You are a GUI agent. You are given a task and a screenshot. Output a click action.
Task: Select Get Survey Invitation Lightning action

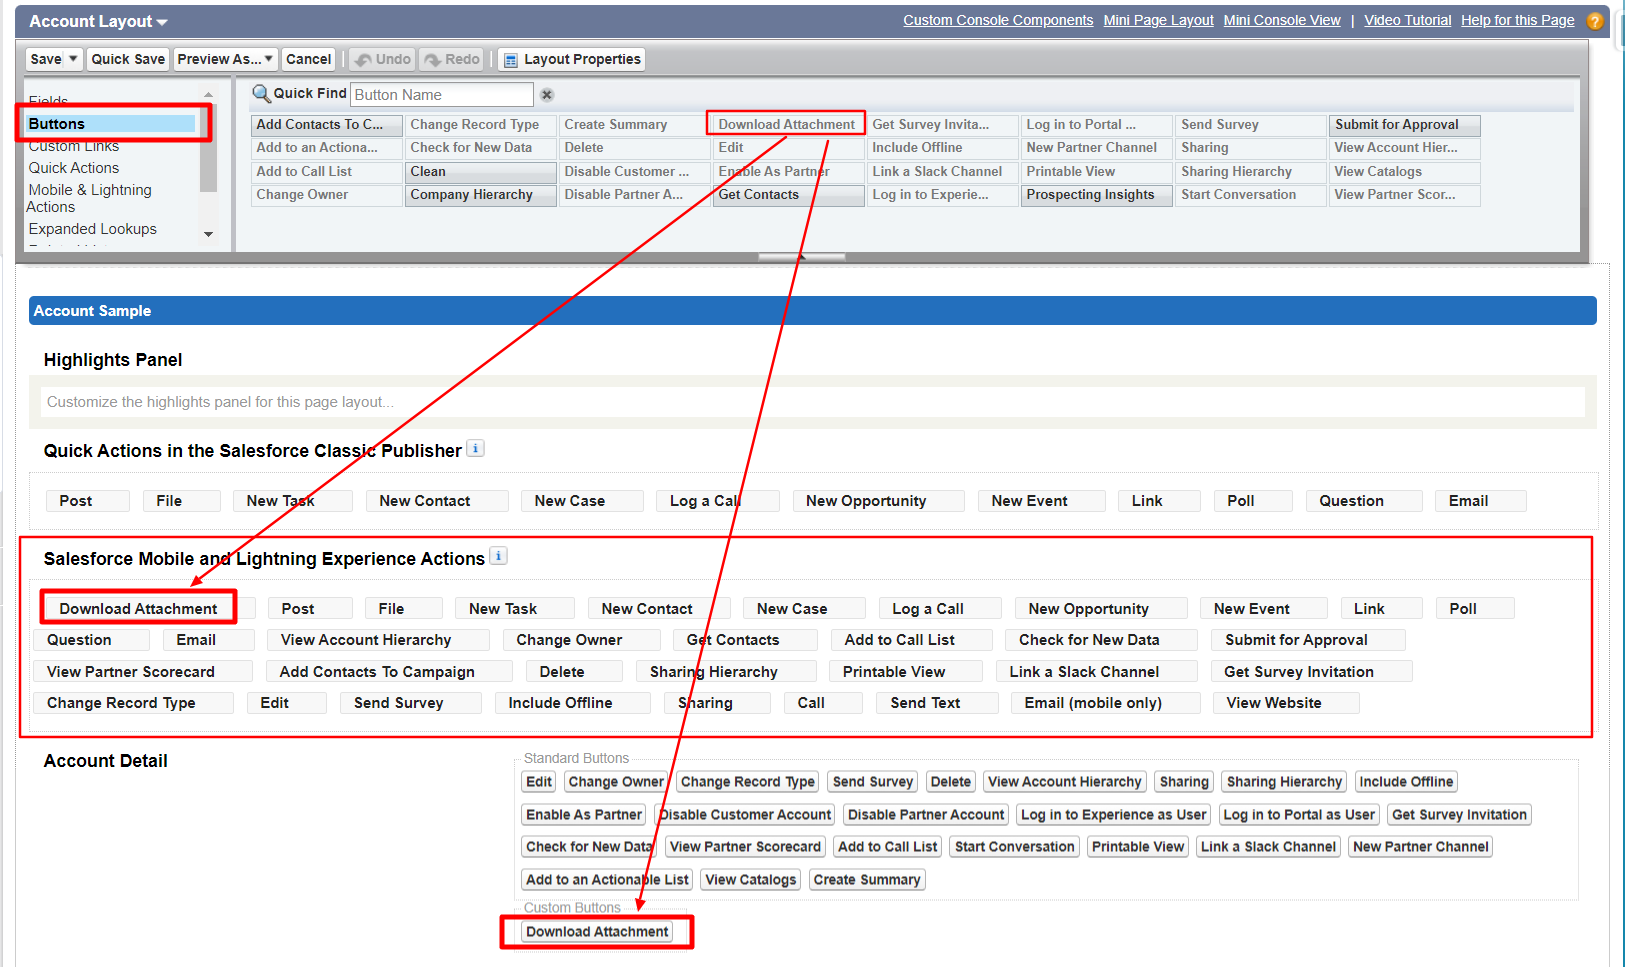pos(1311,672)
